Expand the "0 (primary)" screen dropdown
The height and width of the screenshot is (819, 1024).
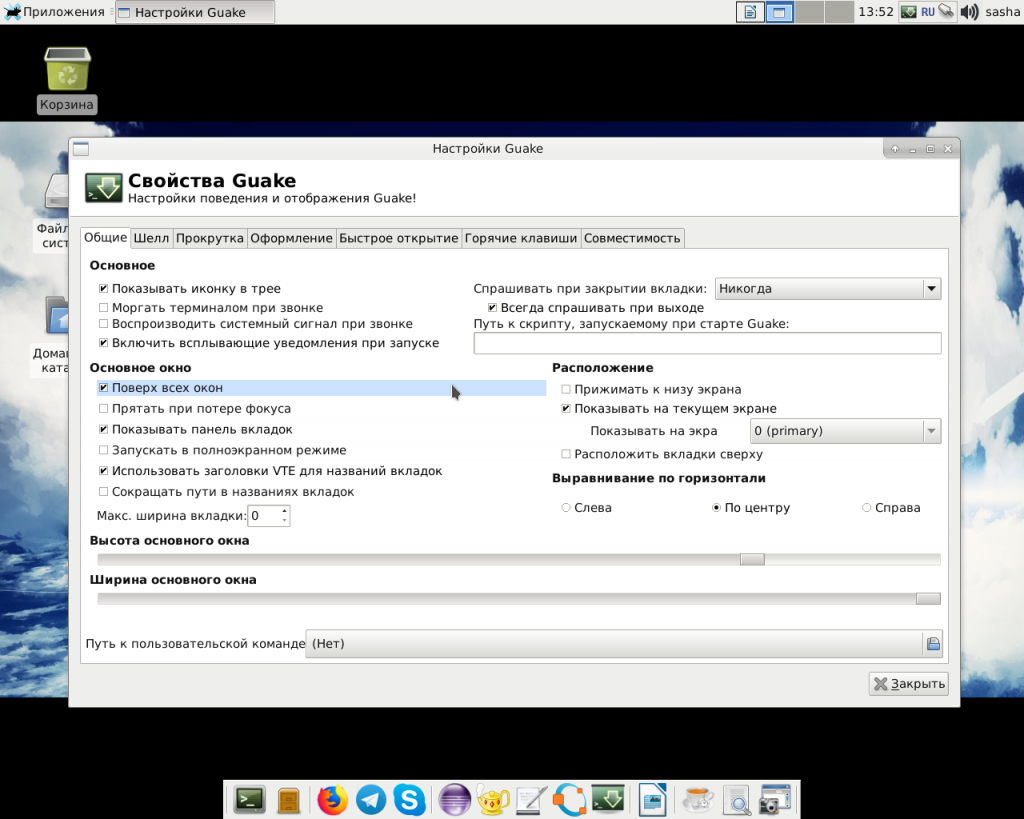pos(845,431)
